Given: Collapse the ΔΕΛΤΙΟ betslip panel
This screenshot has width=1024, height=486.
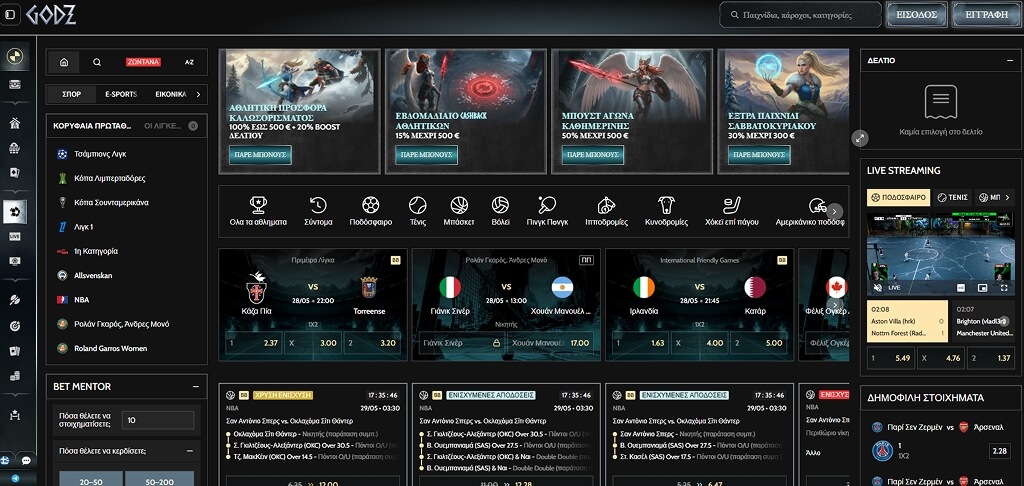Looking at the screenshot, I should [x=1010, y=60].
